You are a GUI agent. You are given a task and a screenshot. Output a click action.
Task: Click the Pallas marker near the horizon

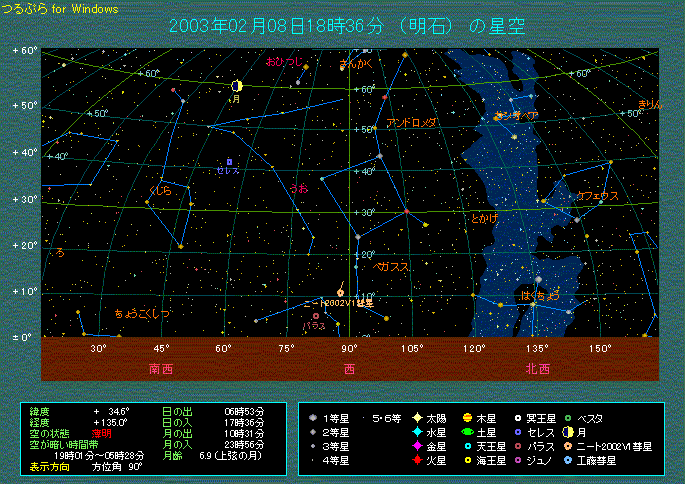coord(316,316)
